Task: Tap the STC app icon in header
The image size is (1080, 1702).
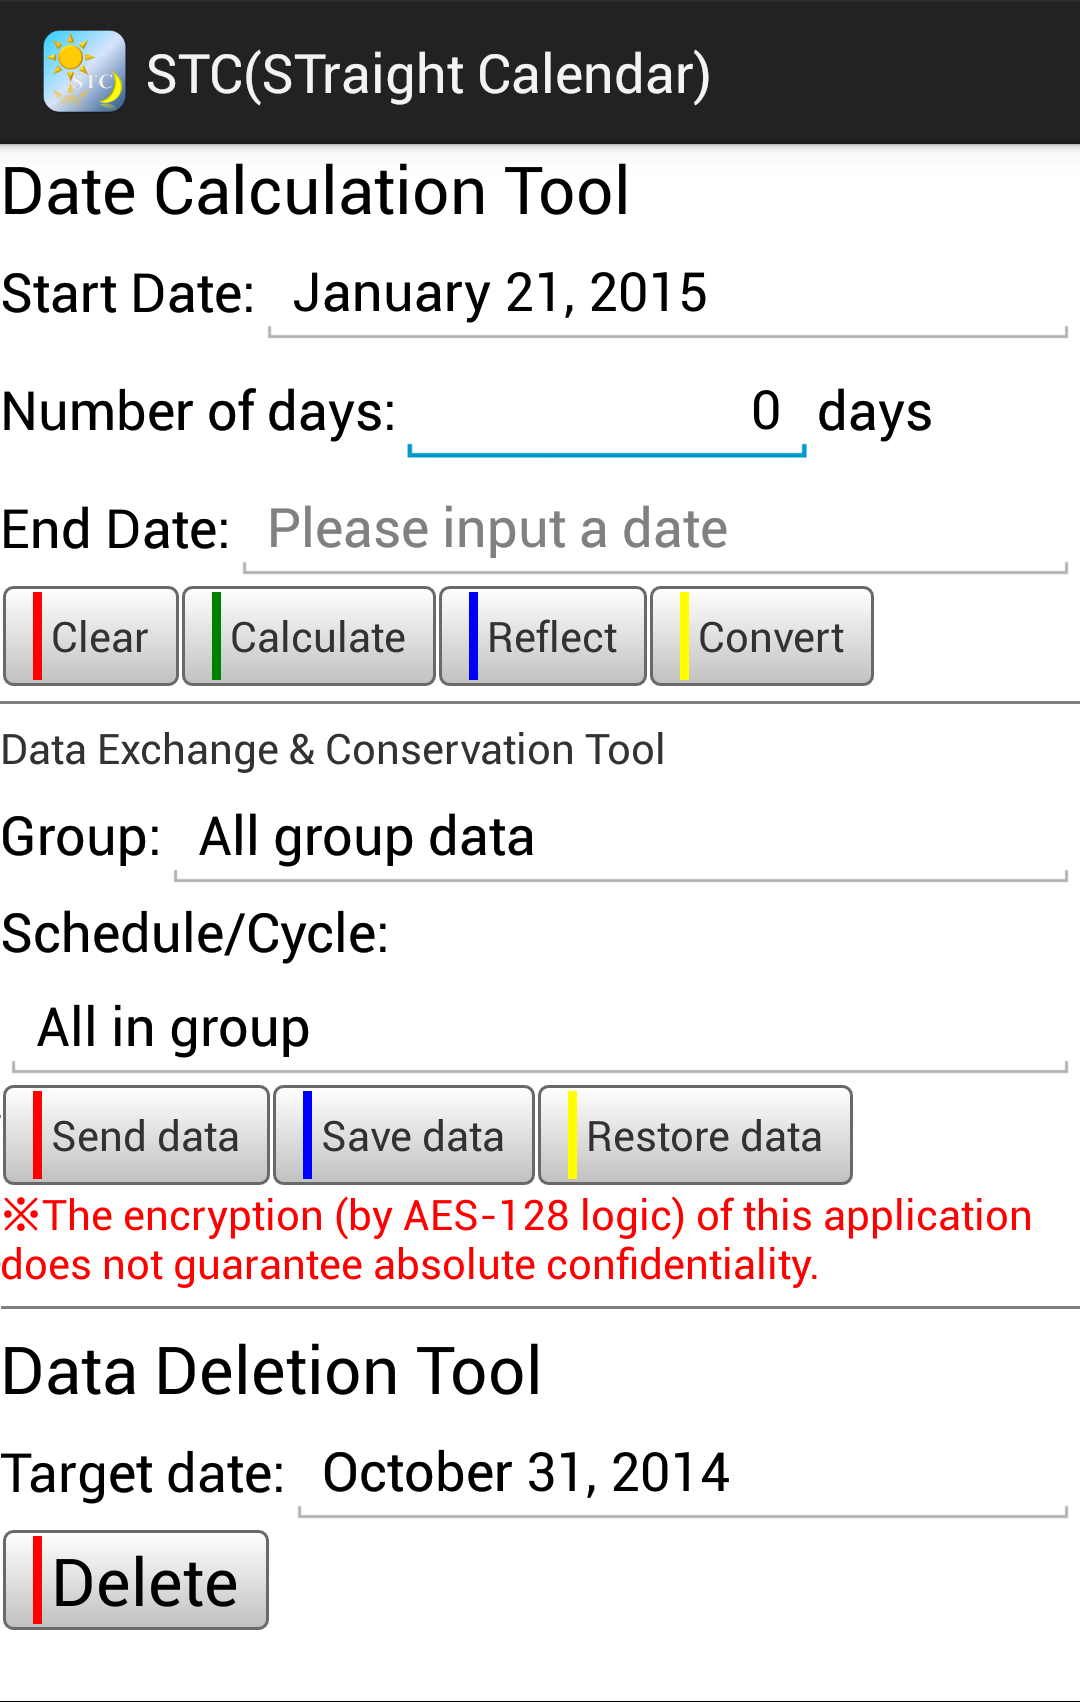Action: click(x=84, y=72)
